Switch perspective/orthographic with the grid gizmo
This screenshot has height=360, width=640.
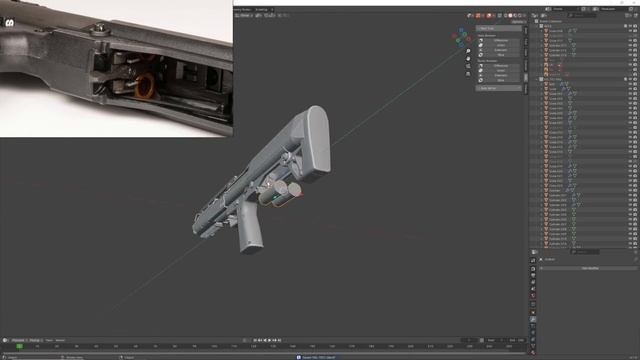point(468,73)
